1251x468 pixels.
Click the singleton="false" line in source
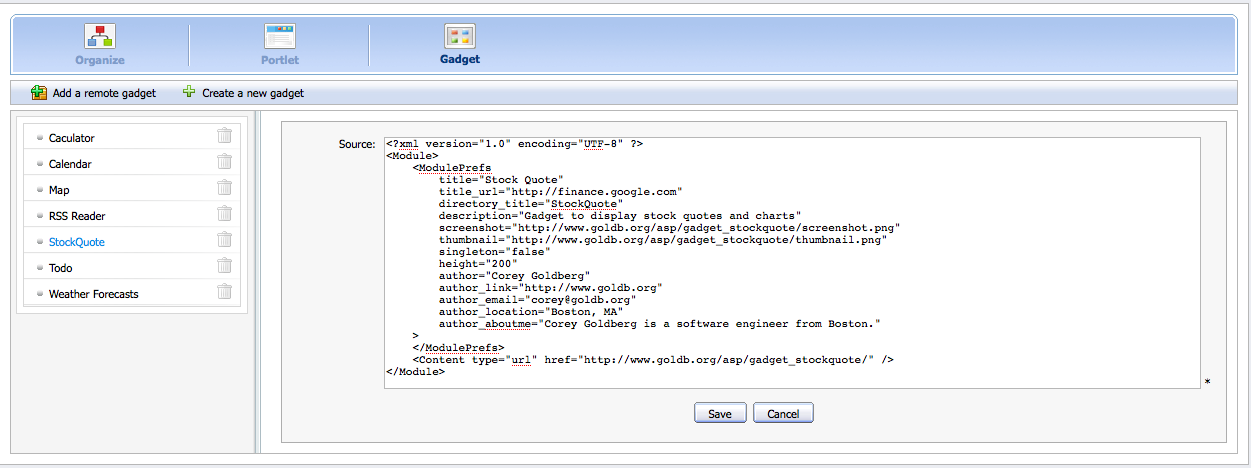pyautogui.click(x=495, y=252)
